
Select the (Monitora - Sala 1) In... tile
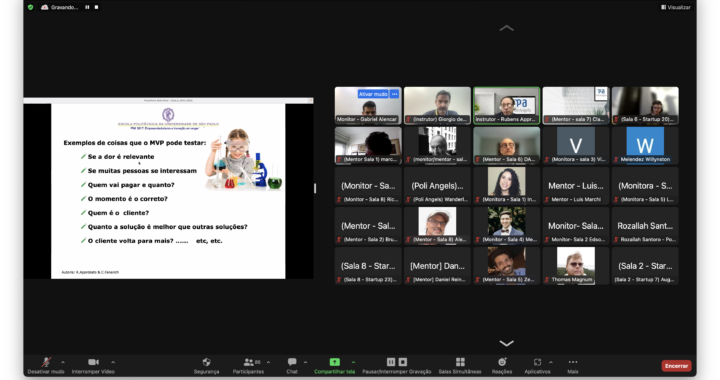coord(506,186)
